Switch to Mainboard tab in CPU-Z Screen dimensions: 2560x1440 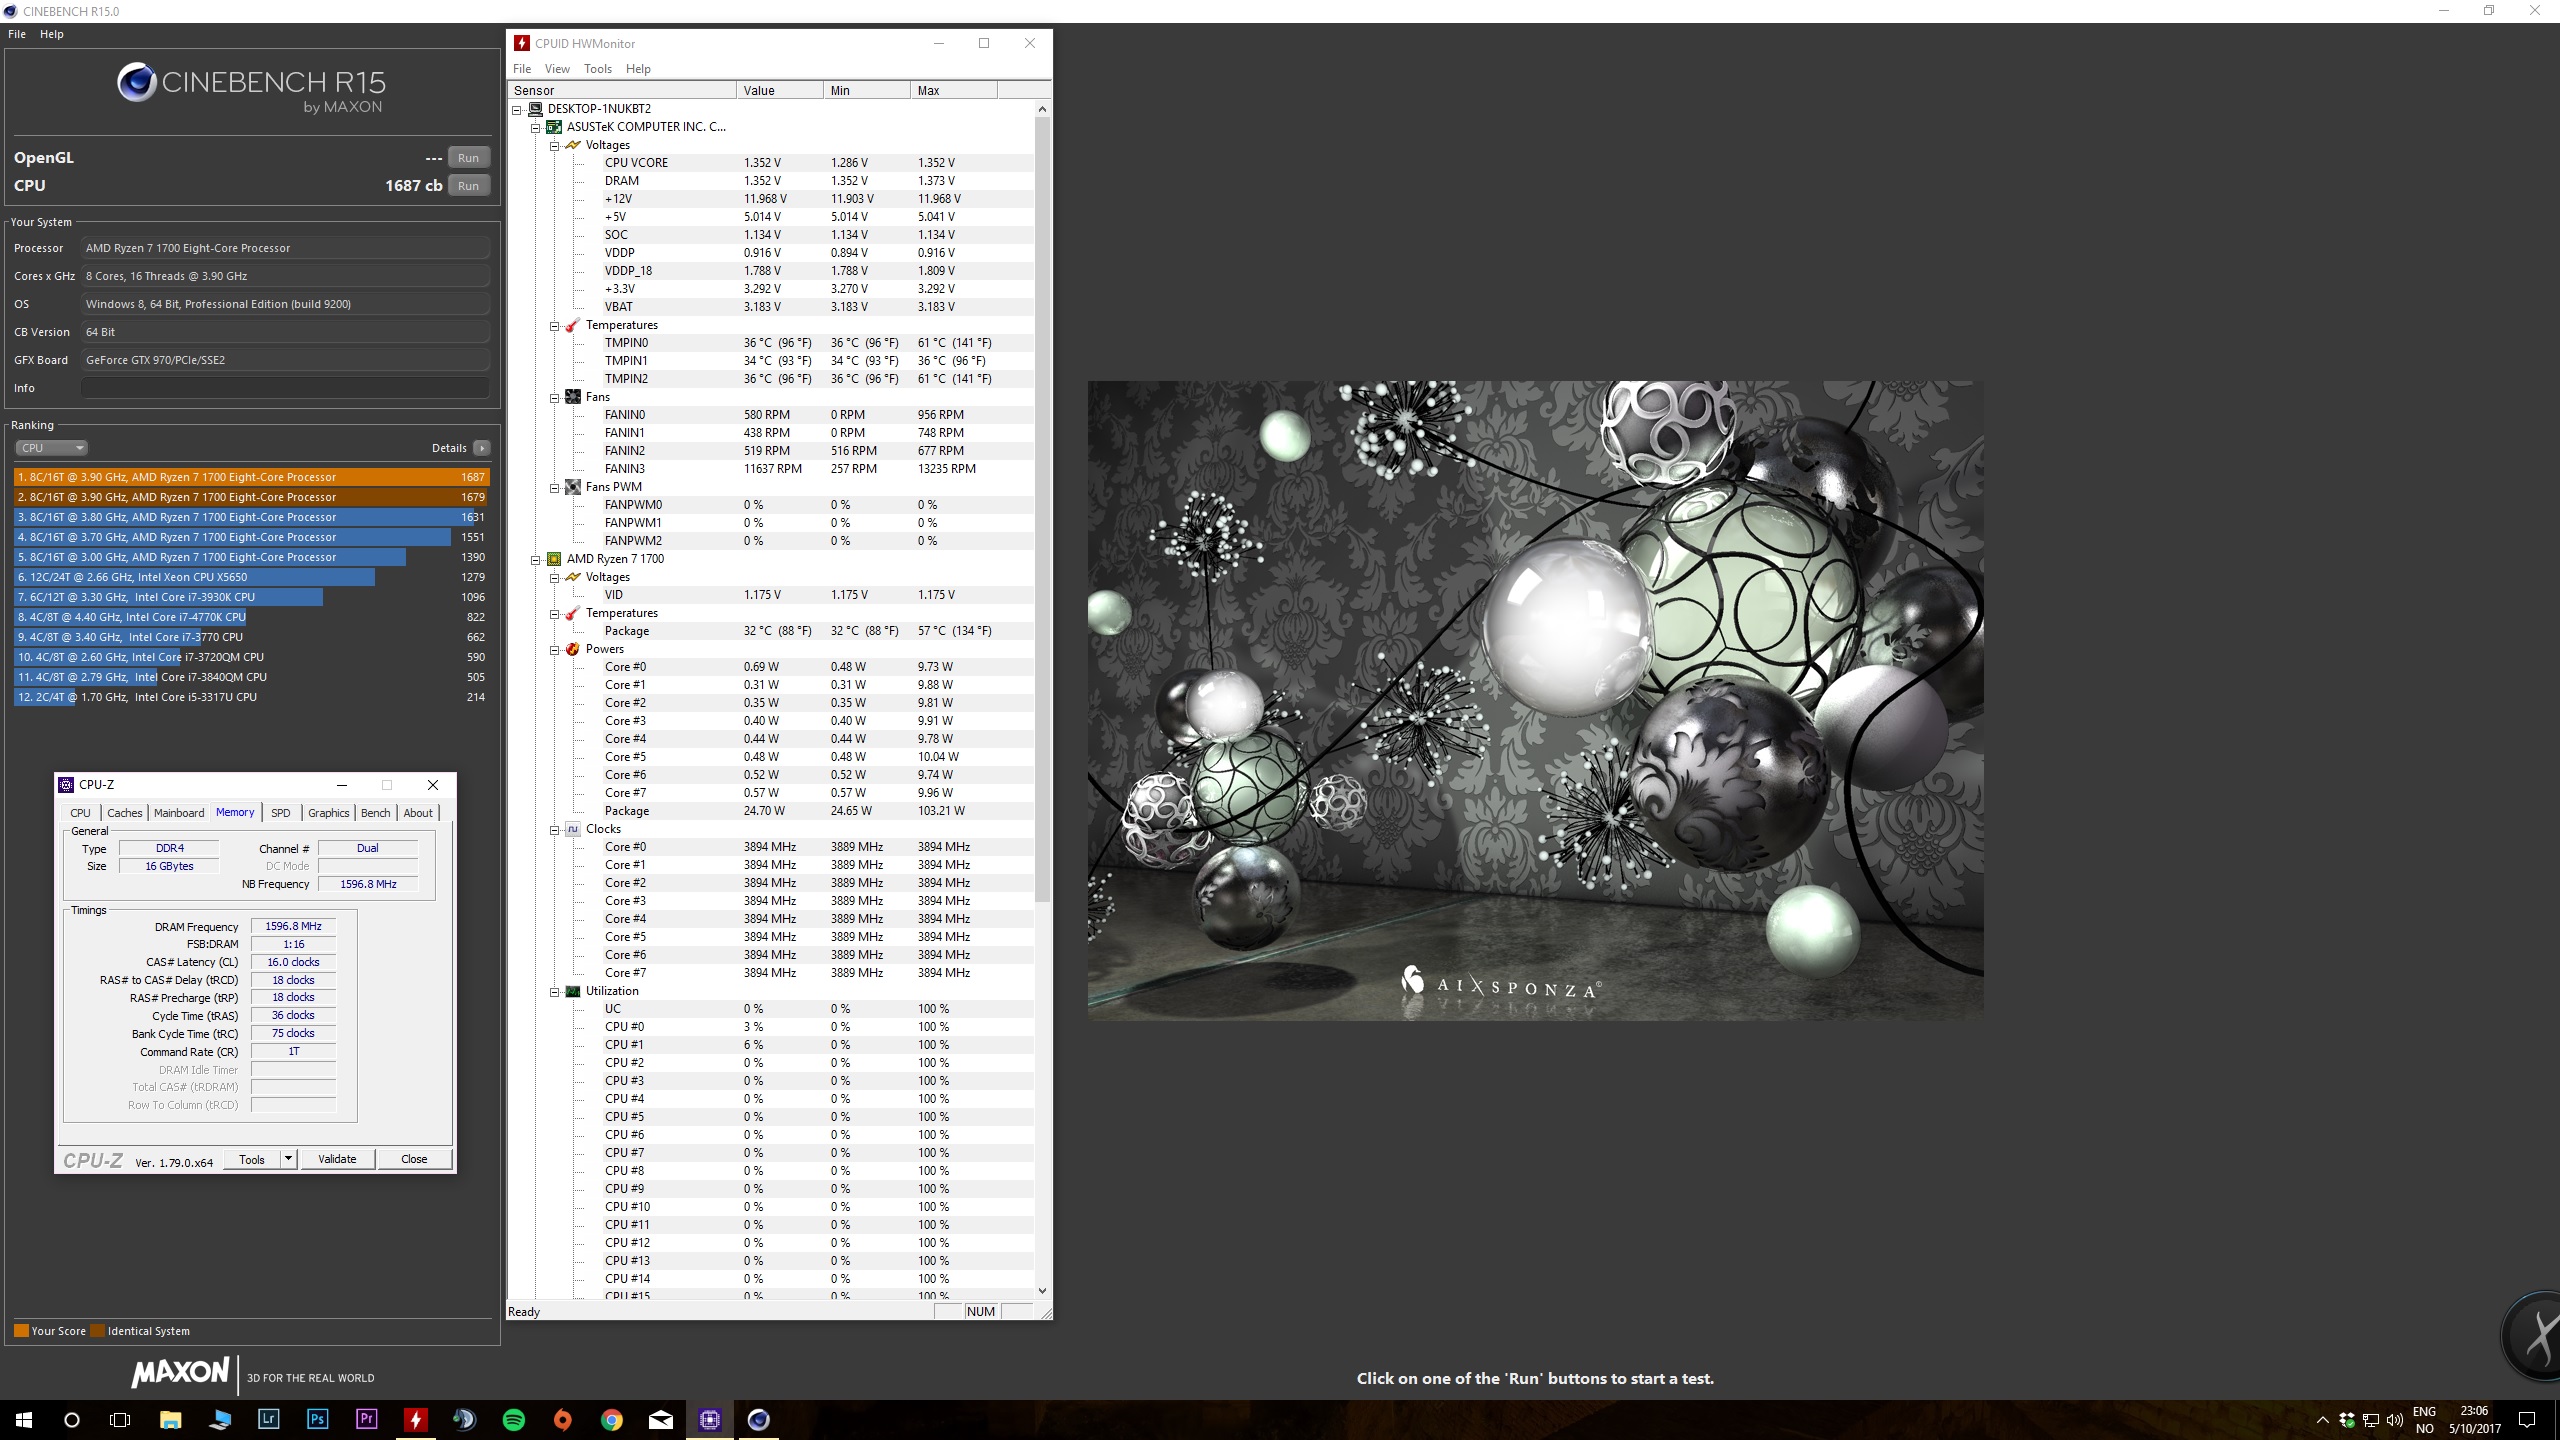(179, 813)
